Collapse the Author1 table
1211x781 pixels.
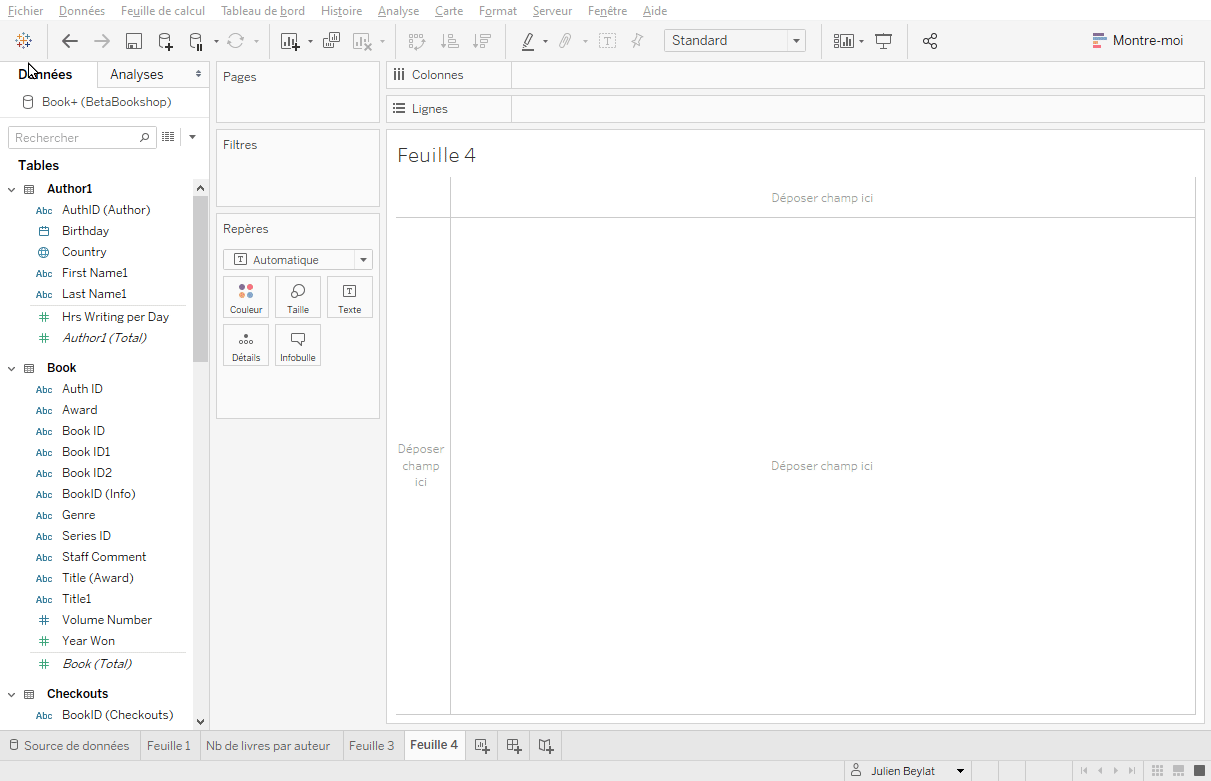click(x=12, y=189)
